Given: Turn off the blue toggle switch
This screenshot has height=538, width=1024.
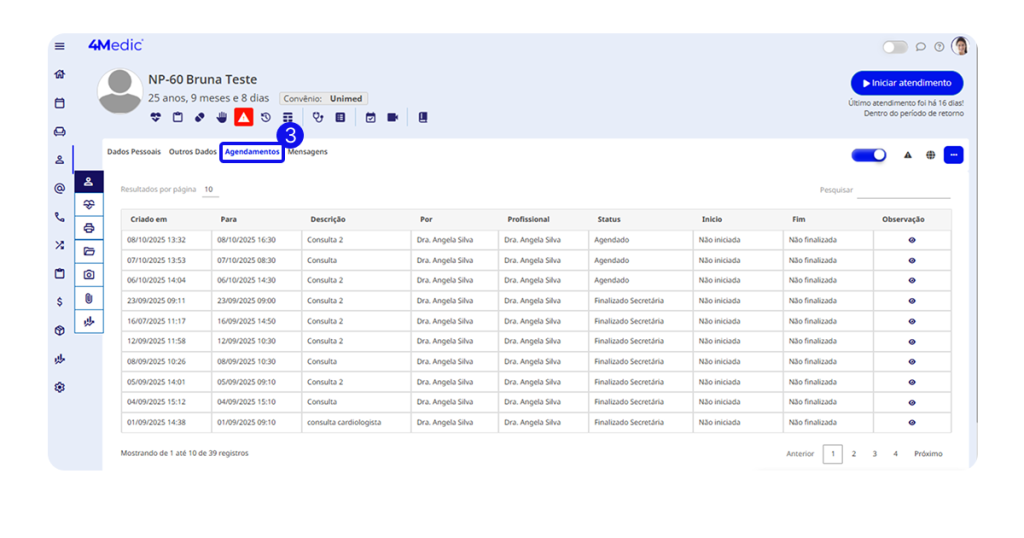Looking at the screenshot, I should (x=868, y=155).
